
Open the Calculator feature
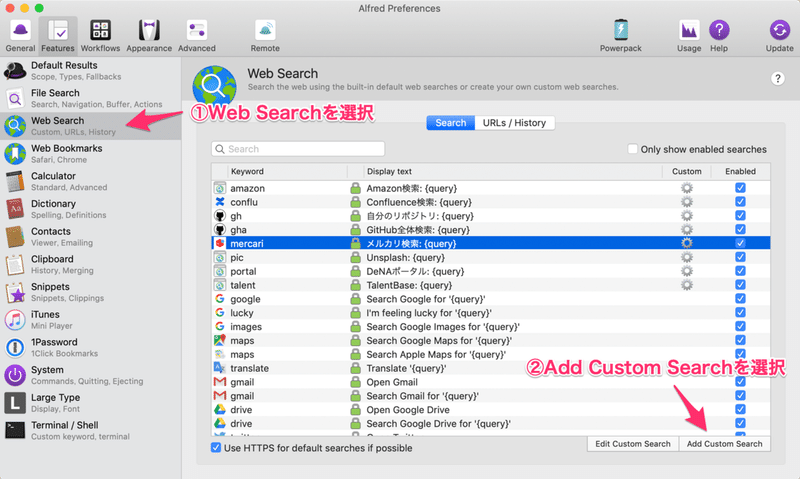(91, 181)
